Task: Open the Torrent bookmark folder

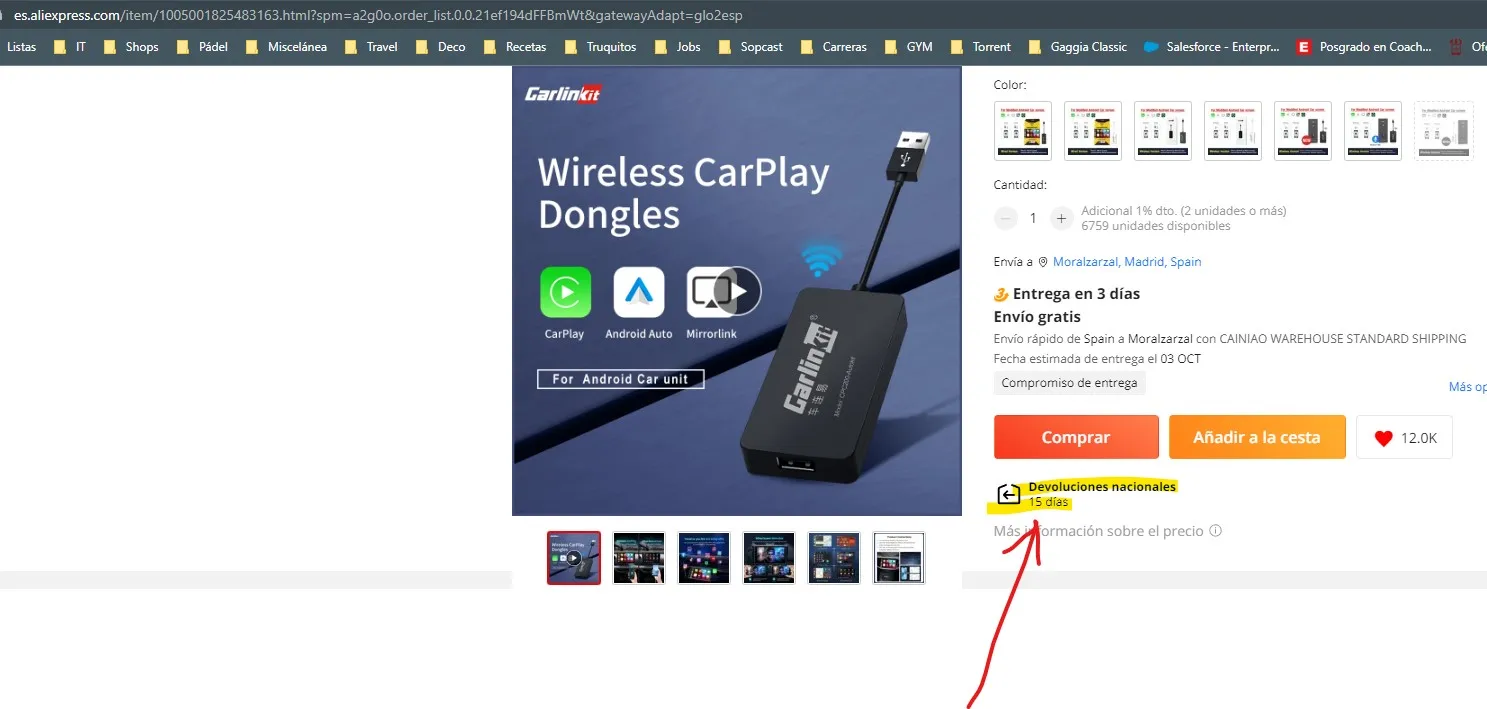Action: click(980, 47)
